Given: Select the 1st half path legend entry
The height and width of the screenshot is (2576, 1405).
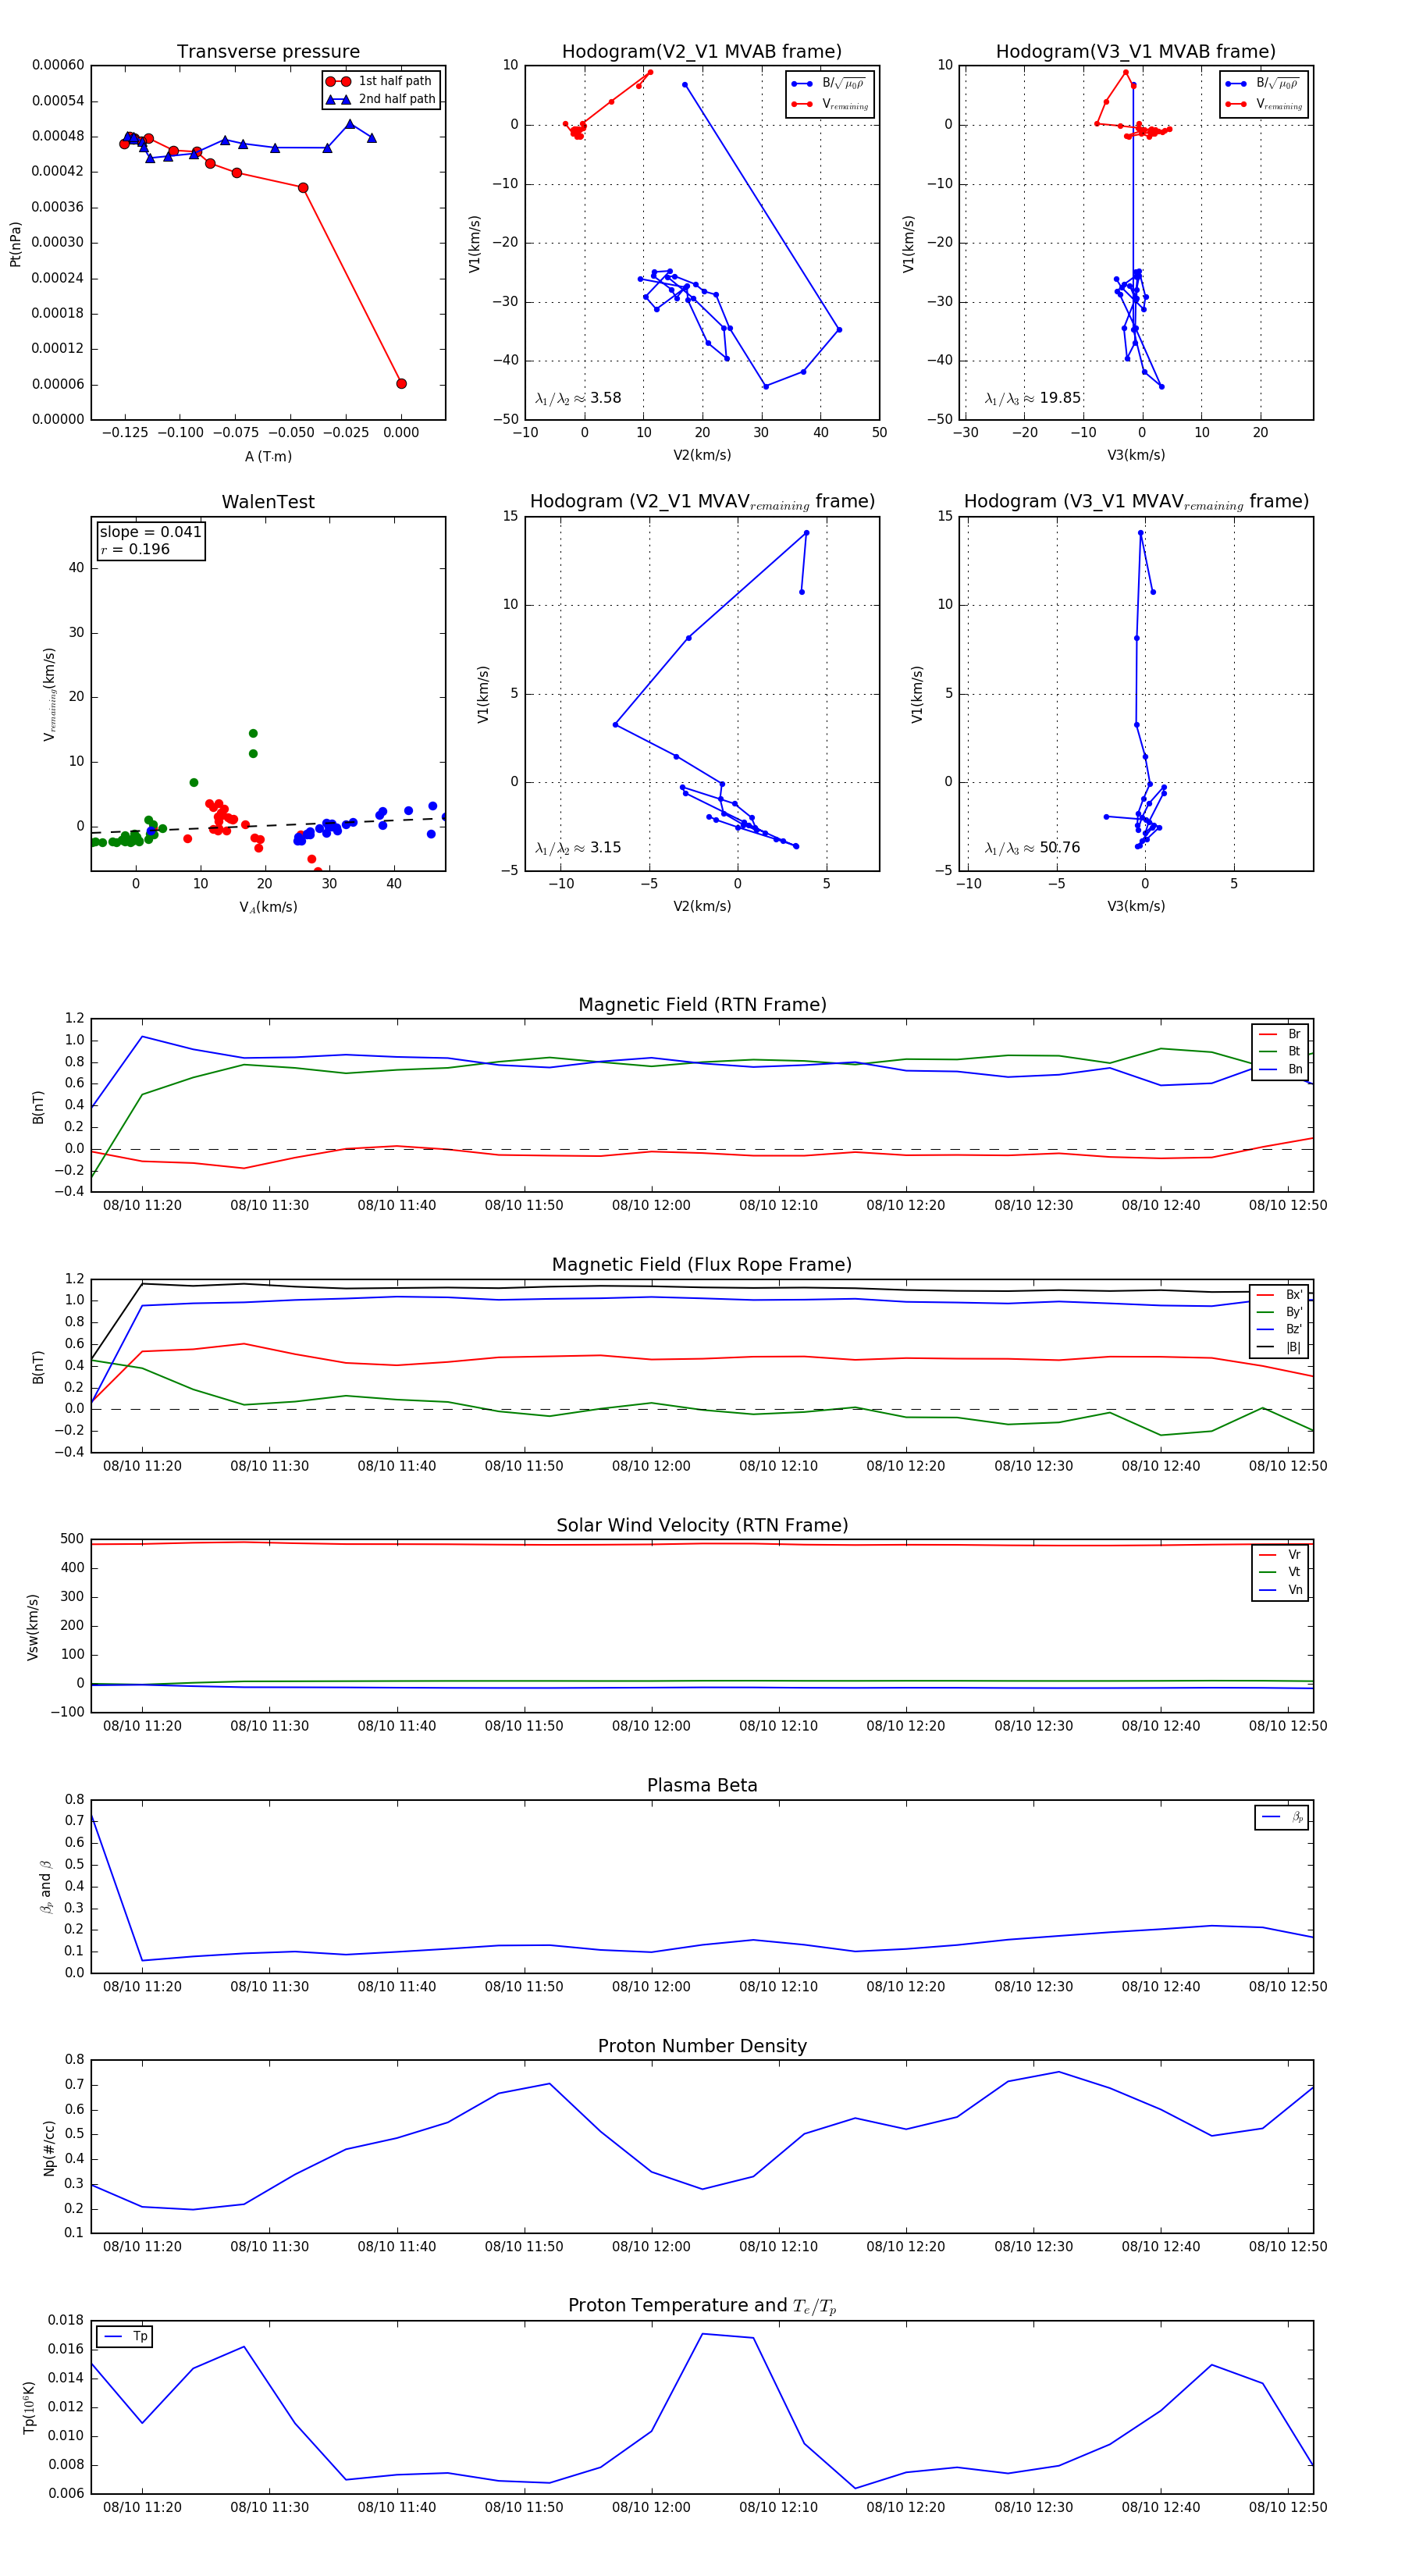Looking at the screenshot, I should 380,81.
